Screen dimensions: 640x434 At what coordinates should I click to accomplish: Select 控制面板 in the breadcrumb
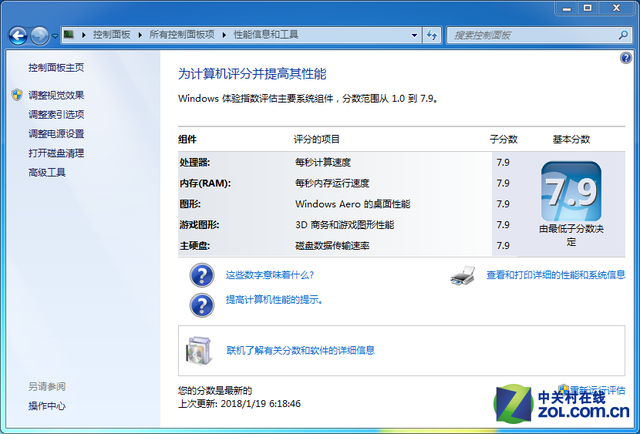[111, 35]
